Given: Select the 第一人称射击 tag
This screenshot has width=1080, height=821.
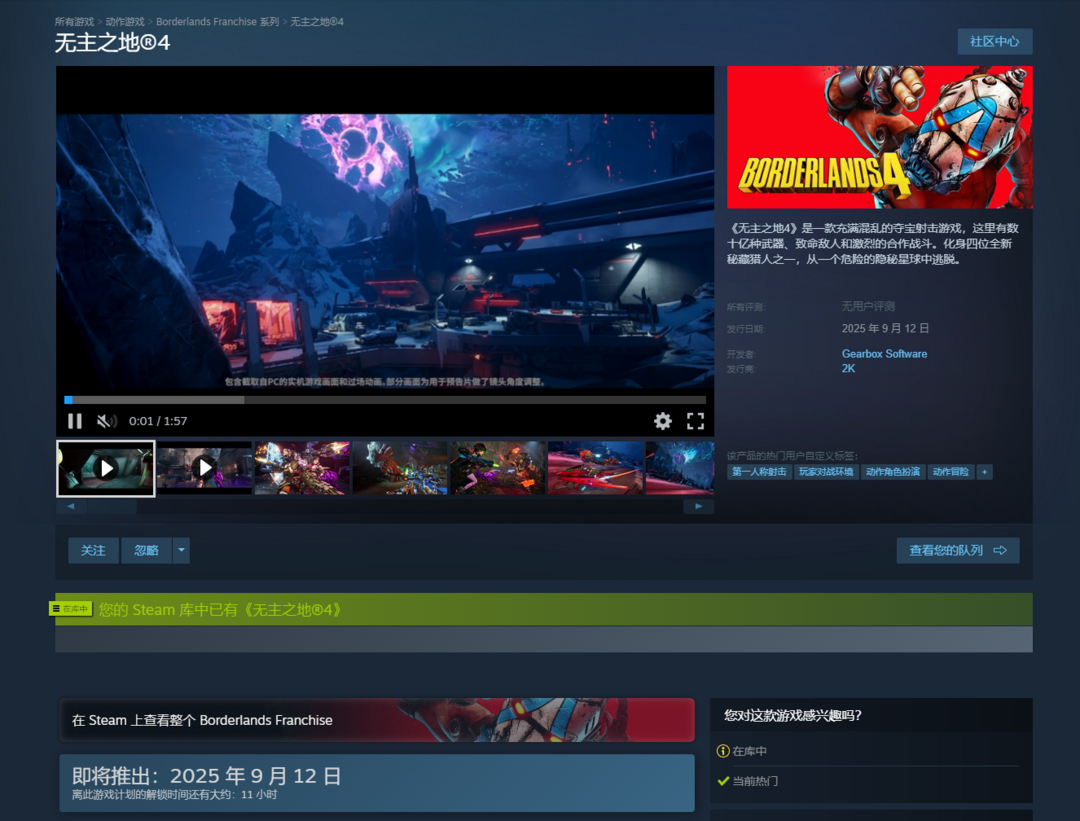Looking at the screenshot, I should [x=759, y=472].
